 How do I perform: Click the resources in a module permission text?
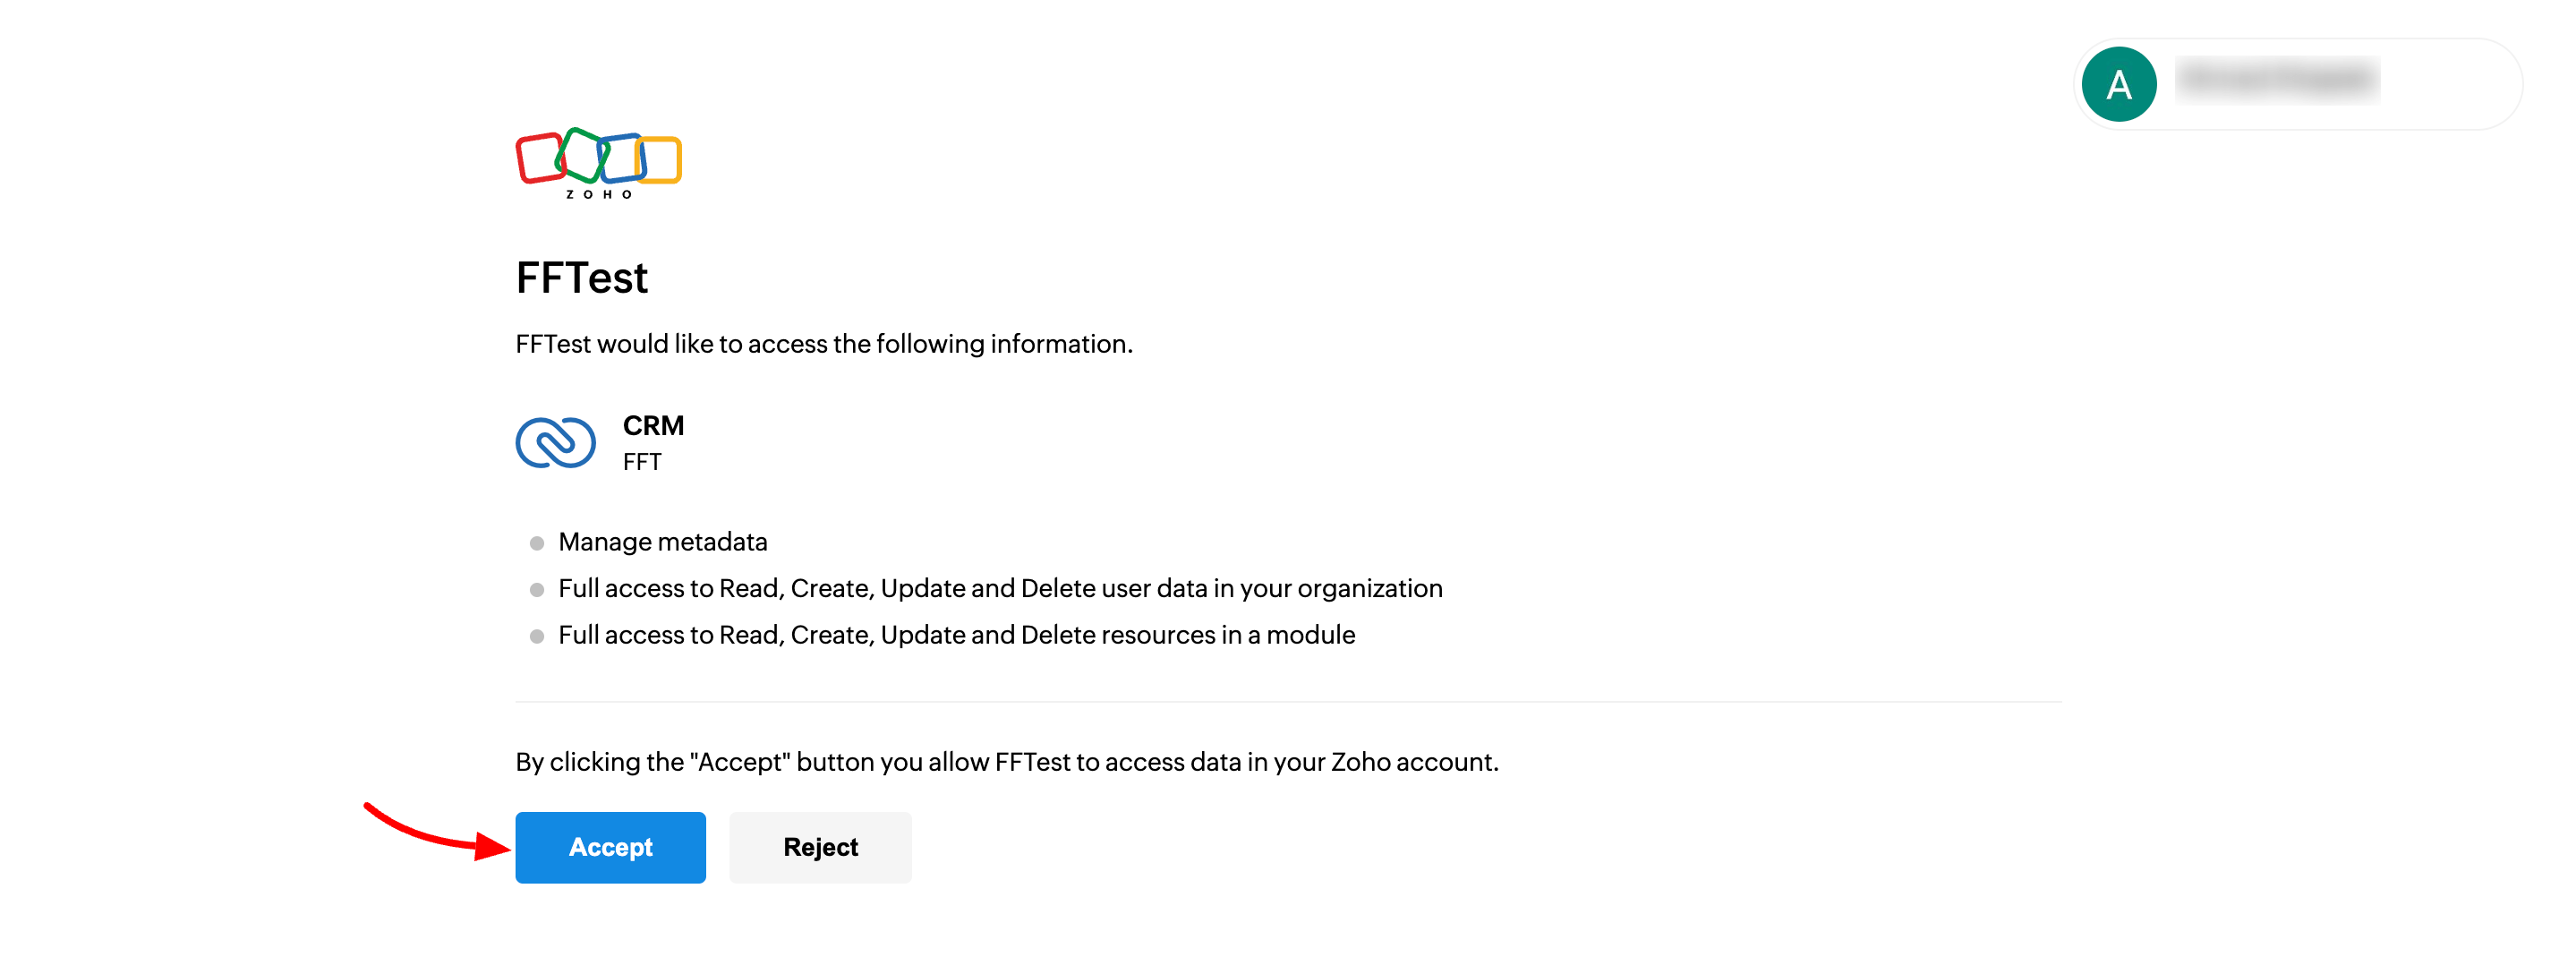[956, 635]
